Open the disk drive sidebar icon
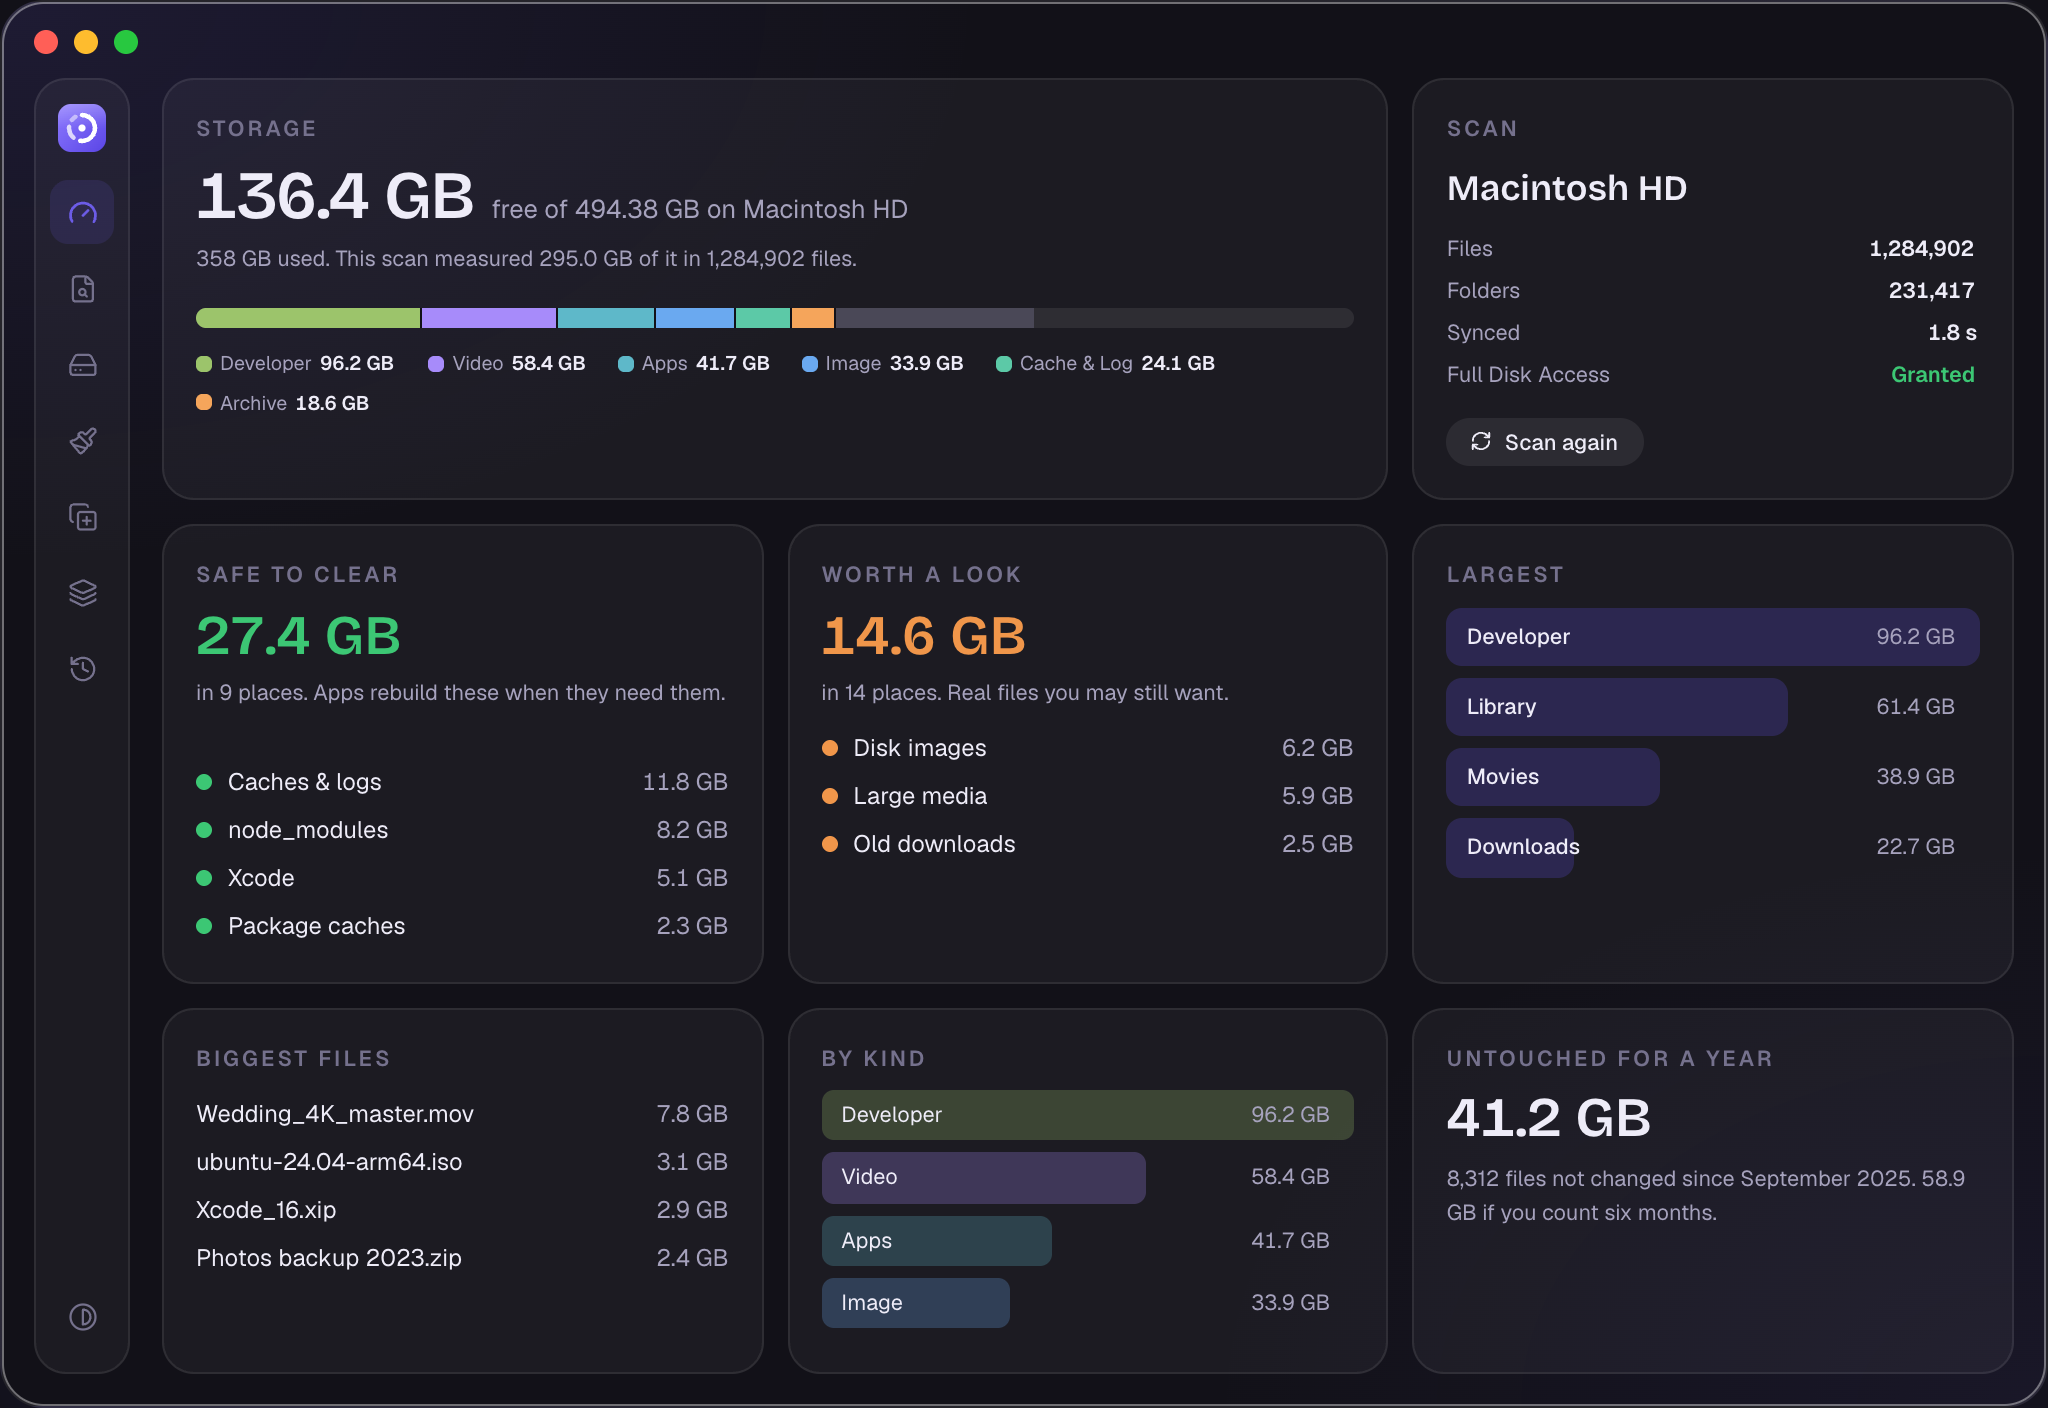This screenshot has height=1408, width=2048. (x=82, y=365)
